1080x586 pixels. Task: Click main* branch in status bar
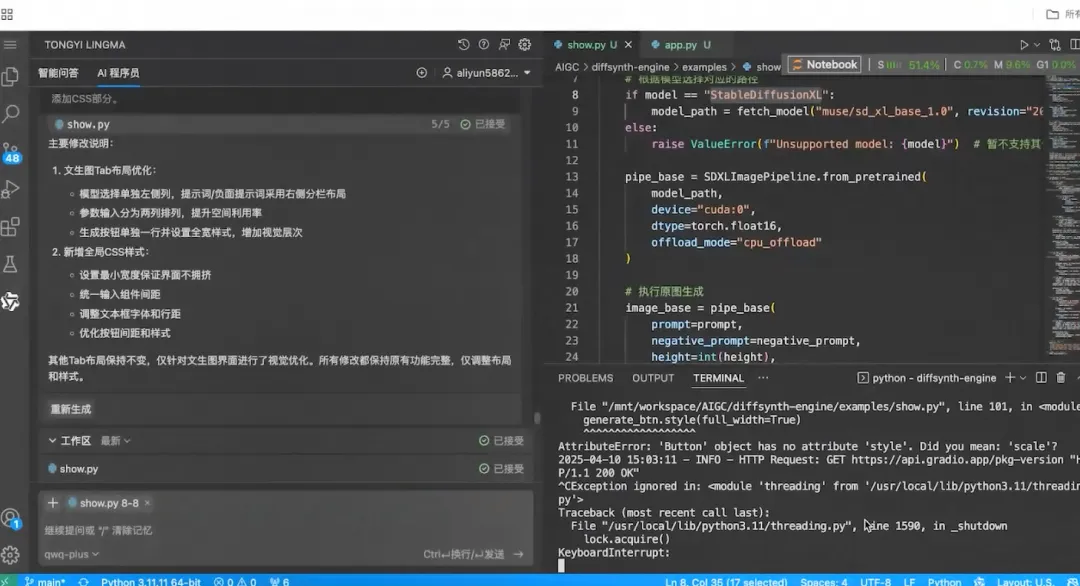(45, 581)
